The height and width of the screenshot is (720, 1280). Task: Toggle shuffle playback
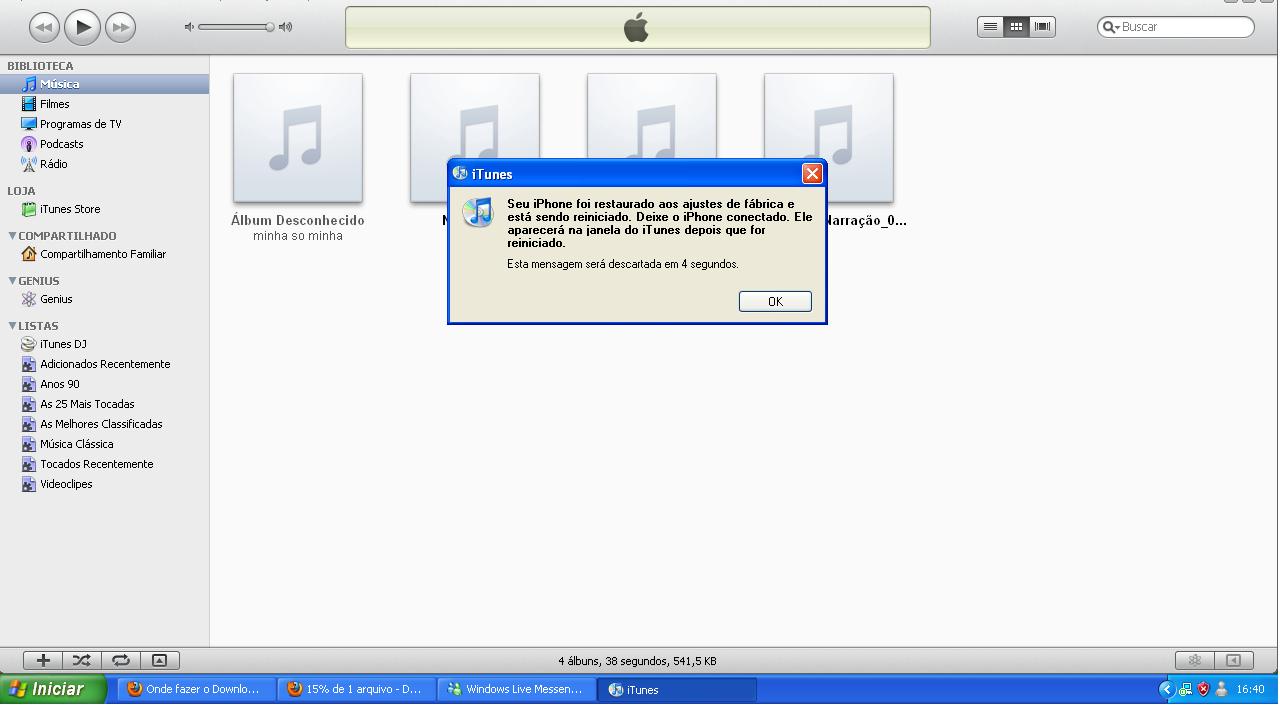pos(82,660)
